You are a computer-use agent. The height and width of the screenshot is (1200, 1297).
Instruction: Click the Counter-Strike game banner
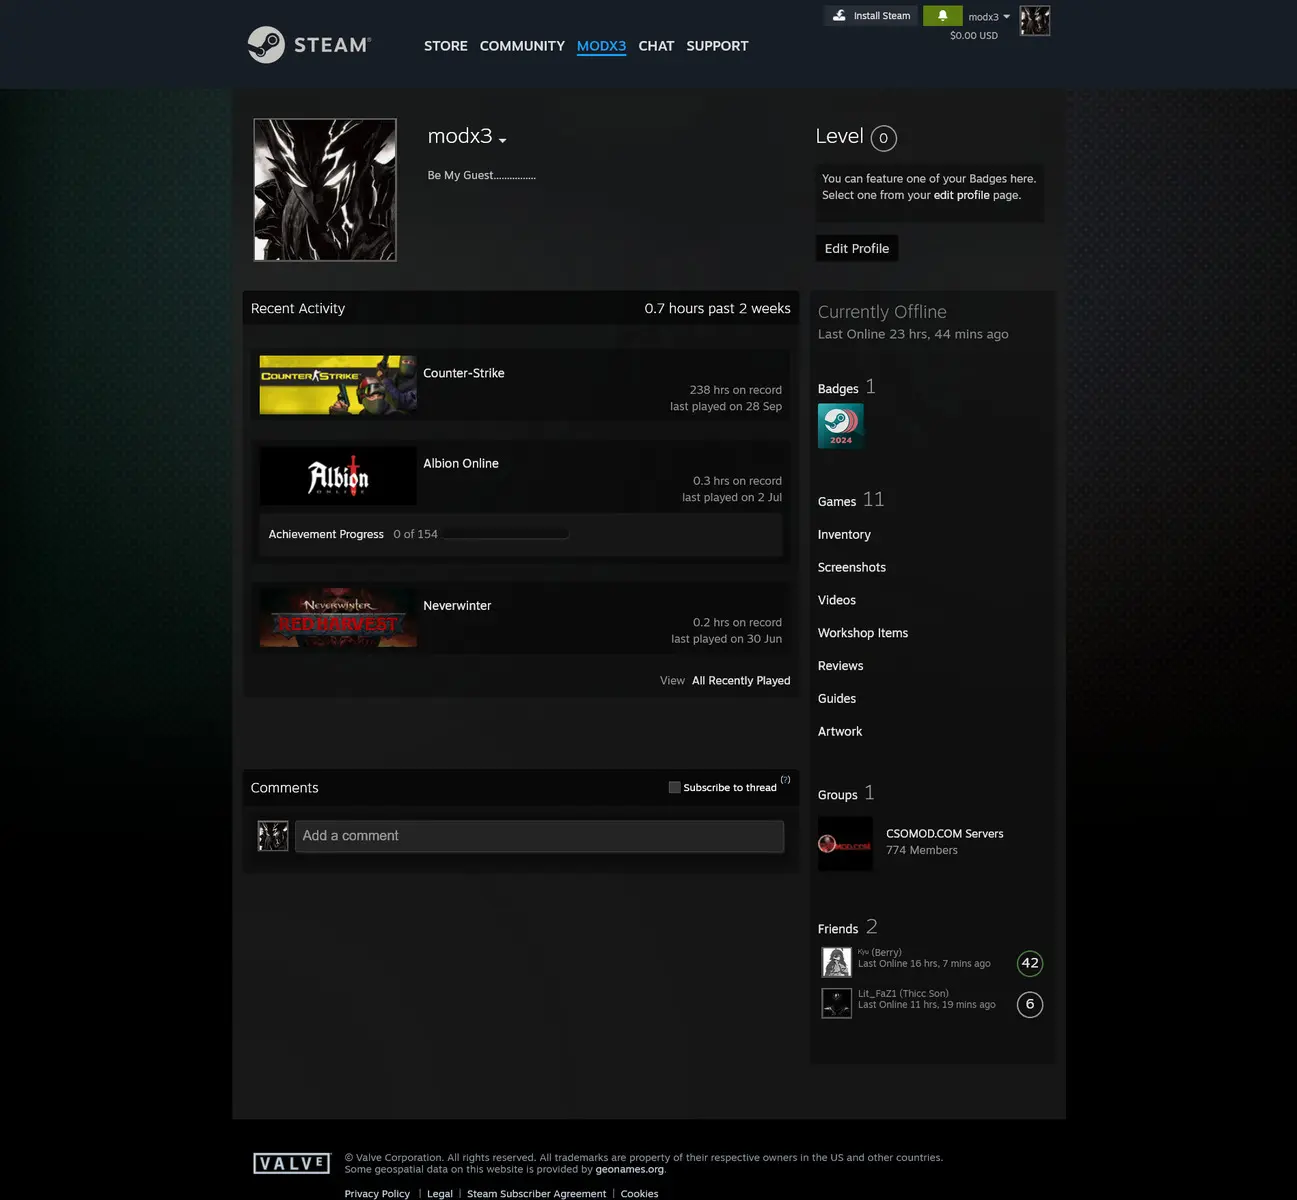pos(338,385)
